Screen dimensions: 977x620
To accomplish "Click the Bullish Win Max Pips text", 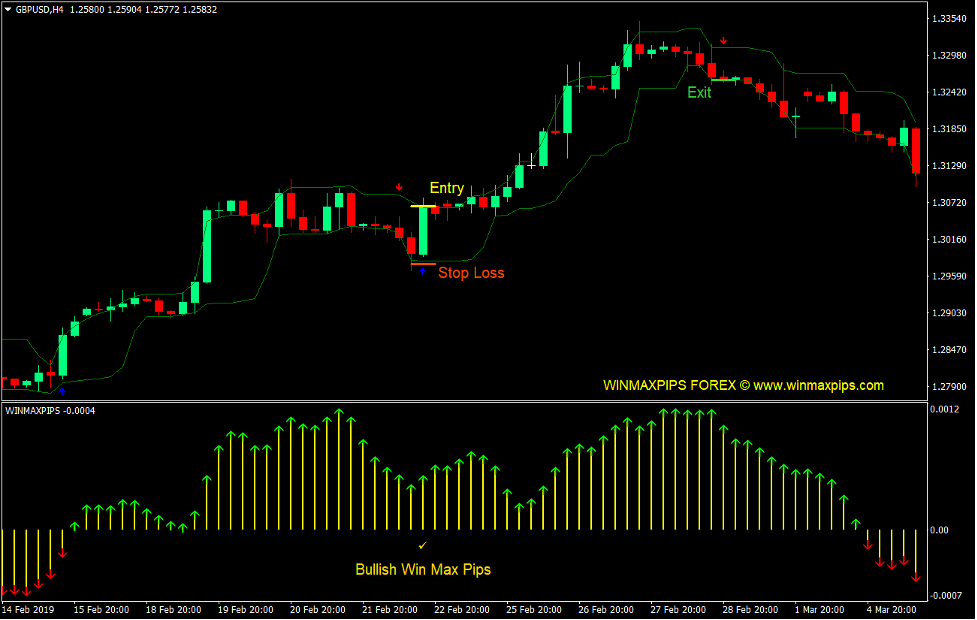I will point(421,568).
